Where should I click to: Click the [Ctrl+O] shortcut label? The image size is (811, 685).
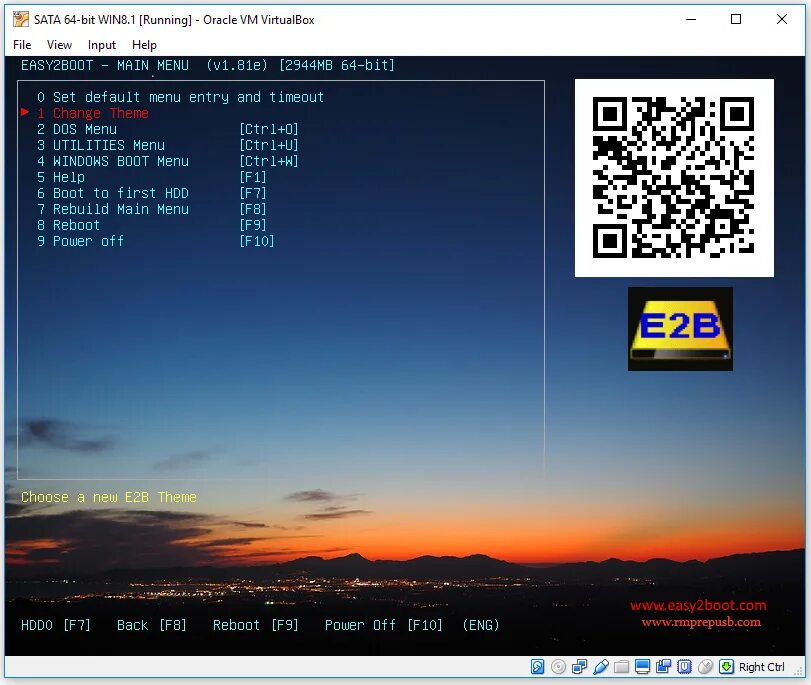[269, 129]
